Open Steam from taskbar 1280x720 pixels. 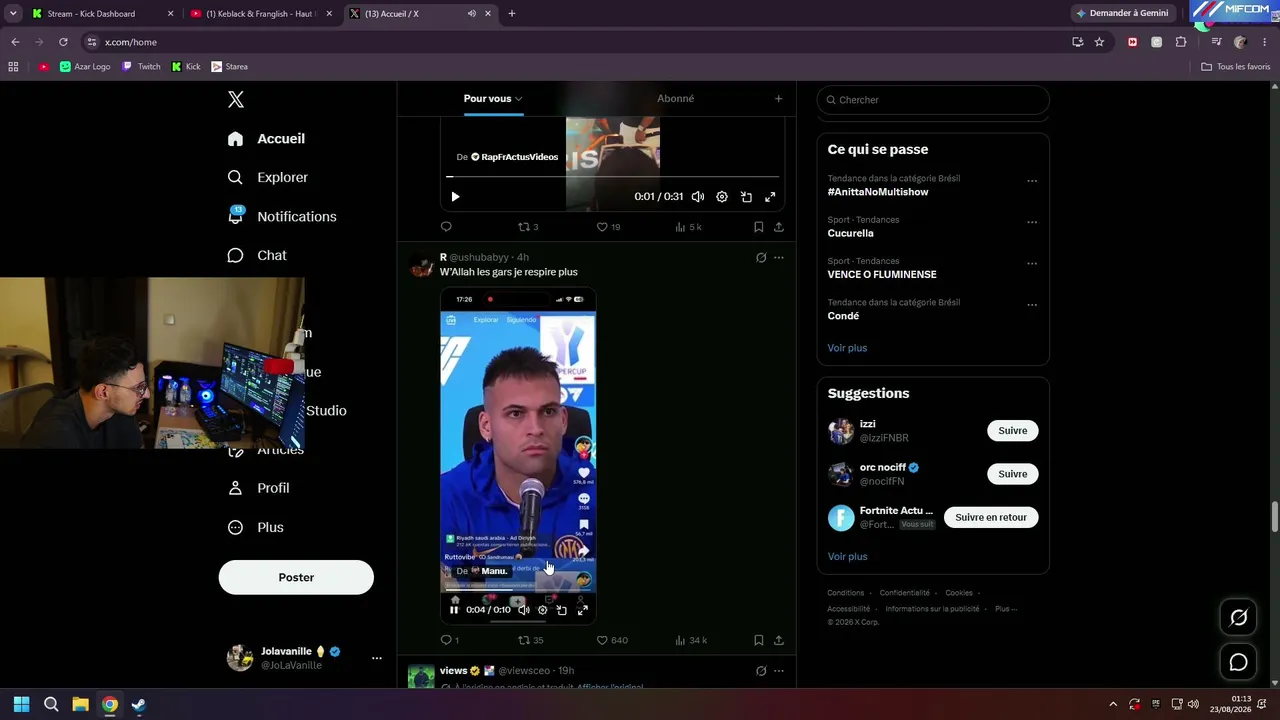139,704
